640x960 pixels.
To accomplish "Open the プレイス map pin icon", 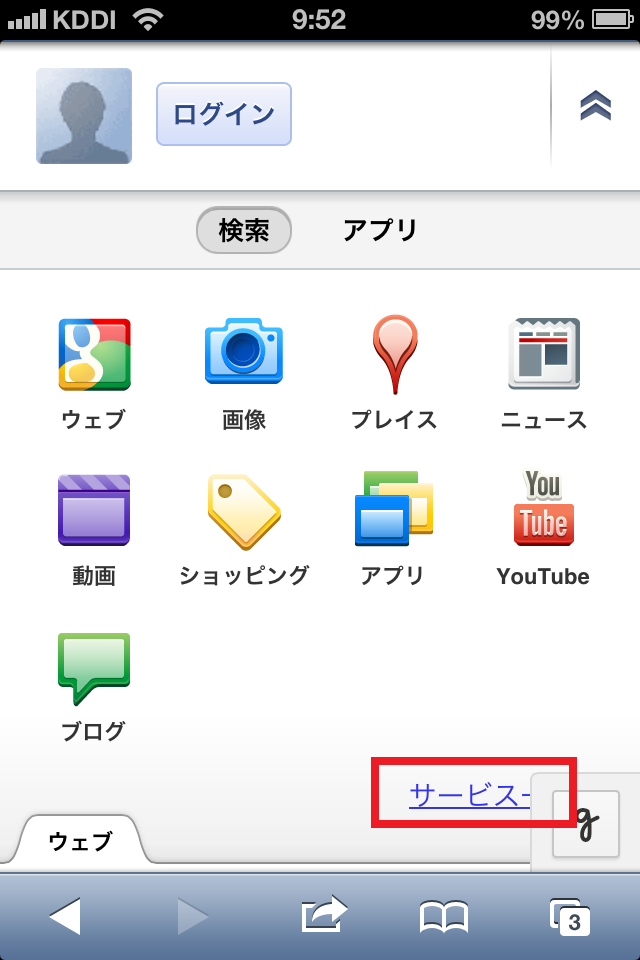I will pyautogui.click(x=395, y=354).
